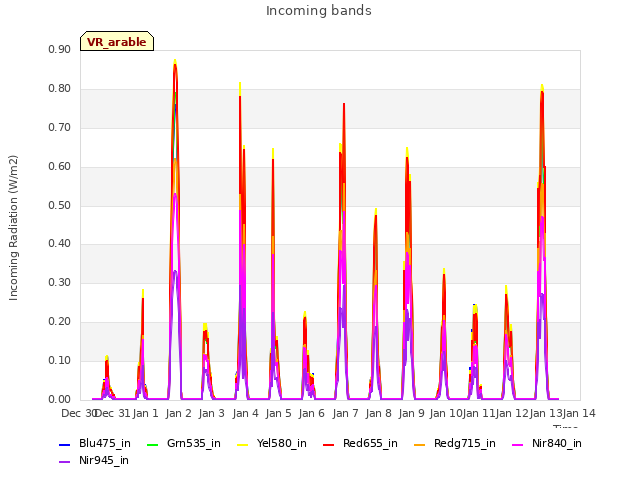Click the Jan 14 x-axis label

[579, 413]
